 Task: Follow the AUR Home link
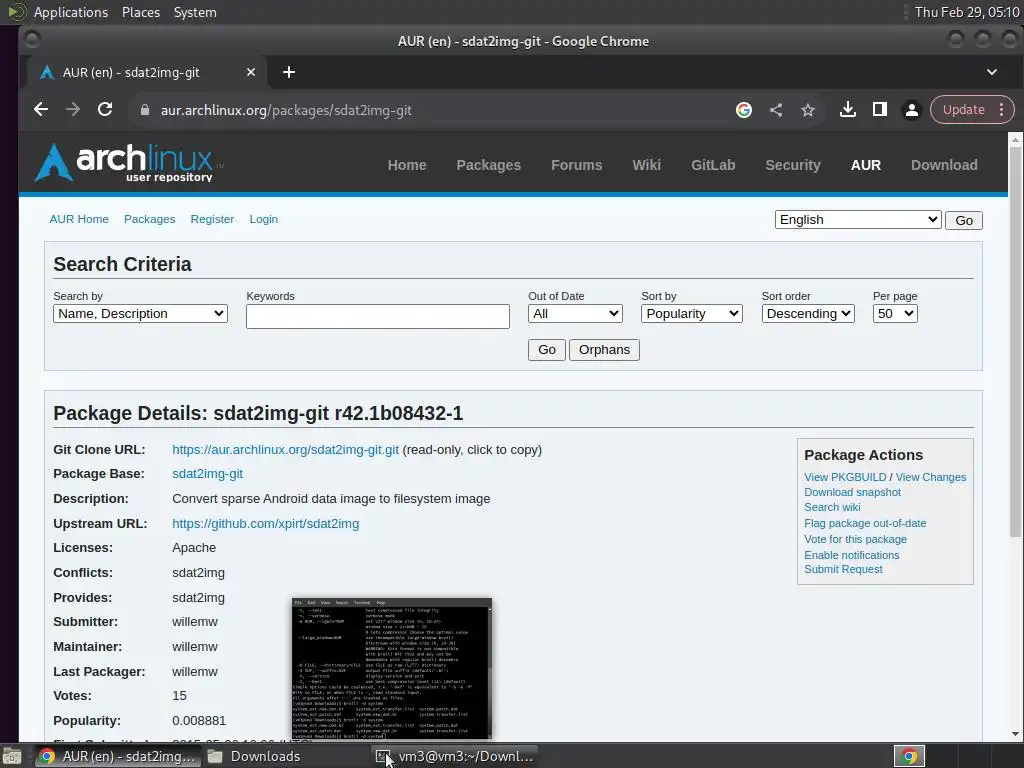pyautogui.click(x=79, y=219)
